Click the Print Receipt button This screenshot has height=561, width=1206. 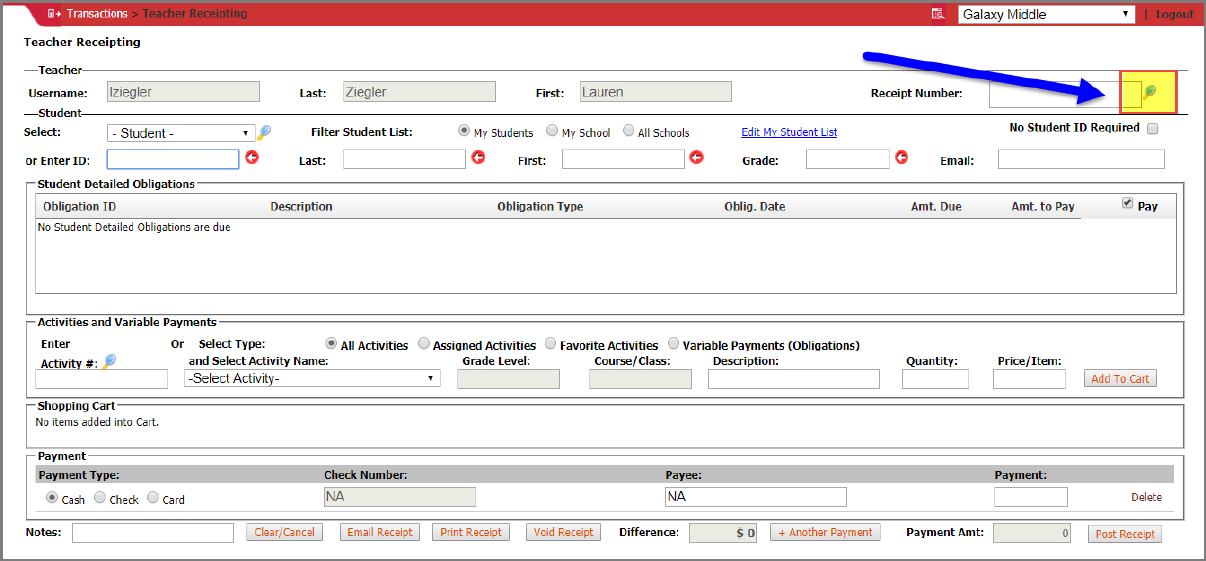click(471, 532)
